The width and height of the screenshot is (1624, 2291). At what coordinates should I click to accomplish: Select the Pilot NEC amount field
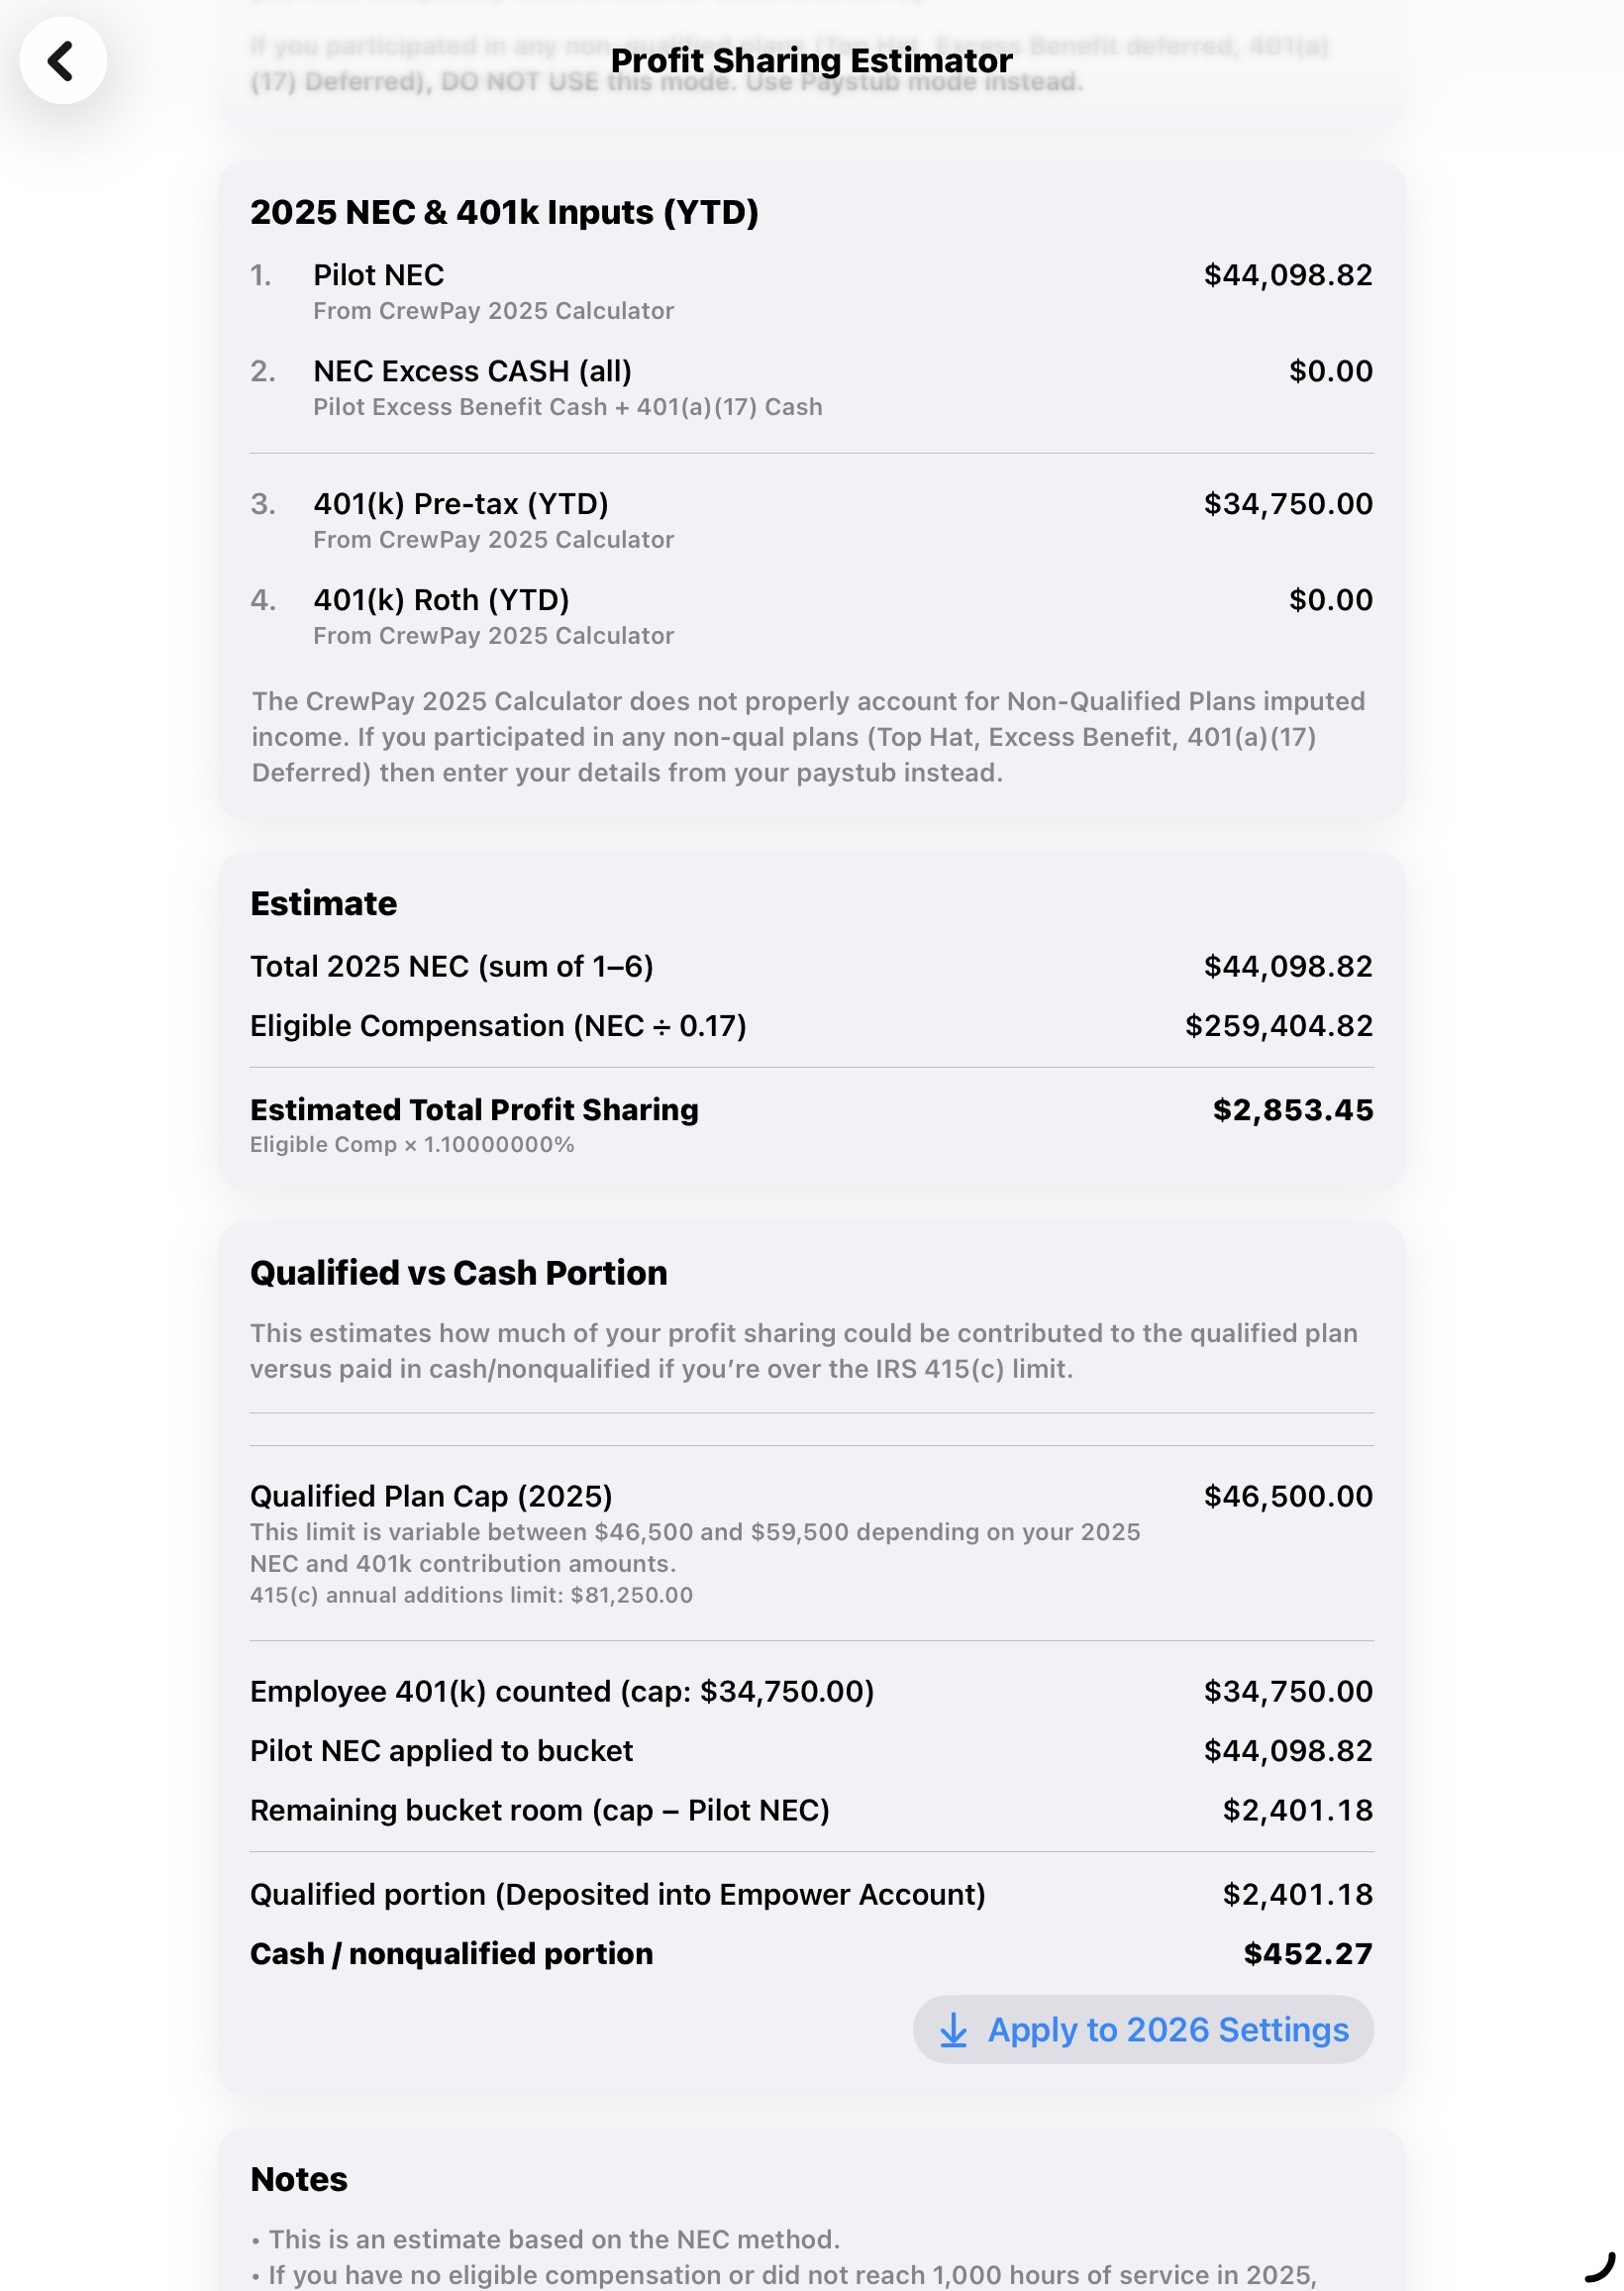(x=1288, y=275)
